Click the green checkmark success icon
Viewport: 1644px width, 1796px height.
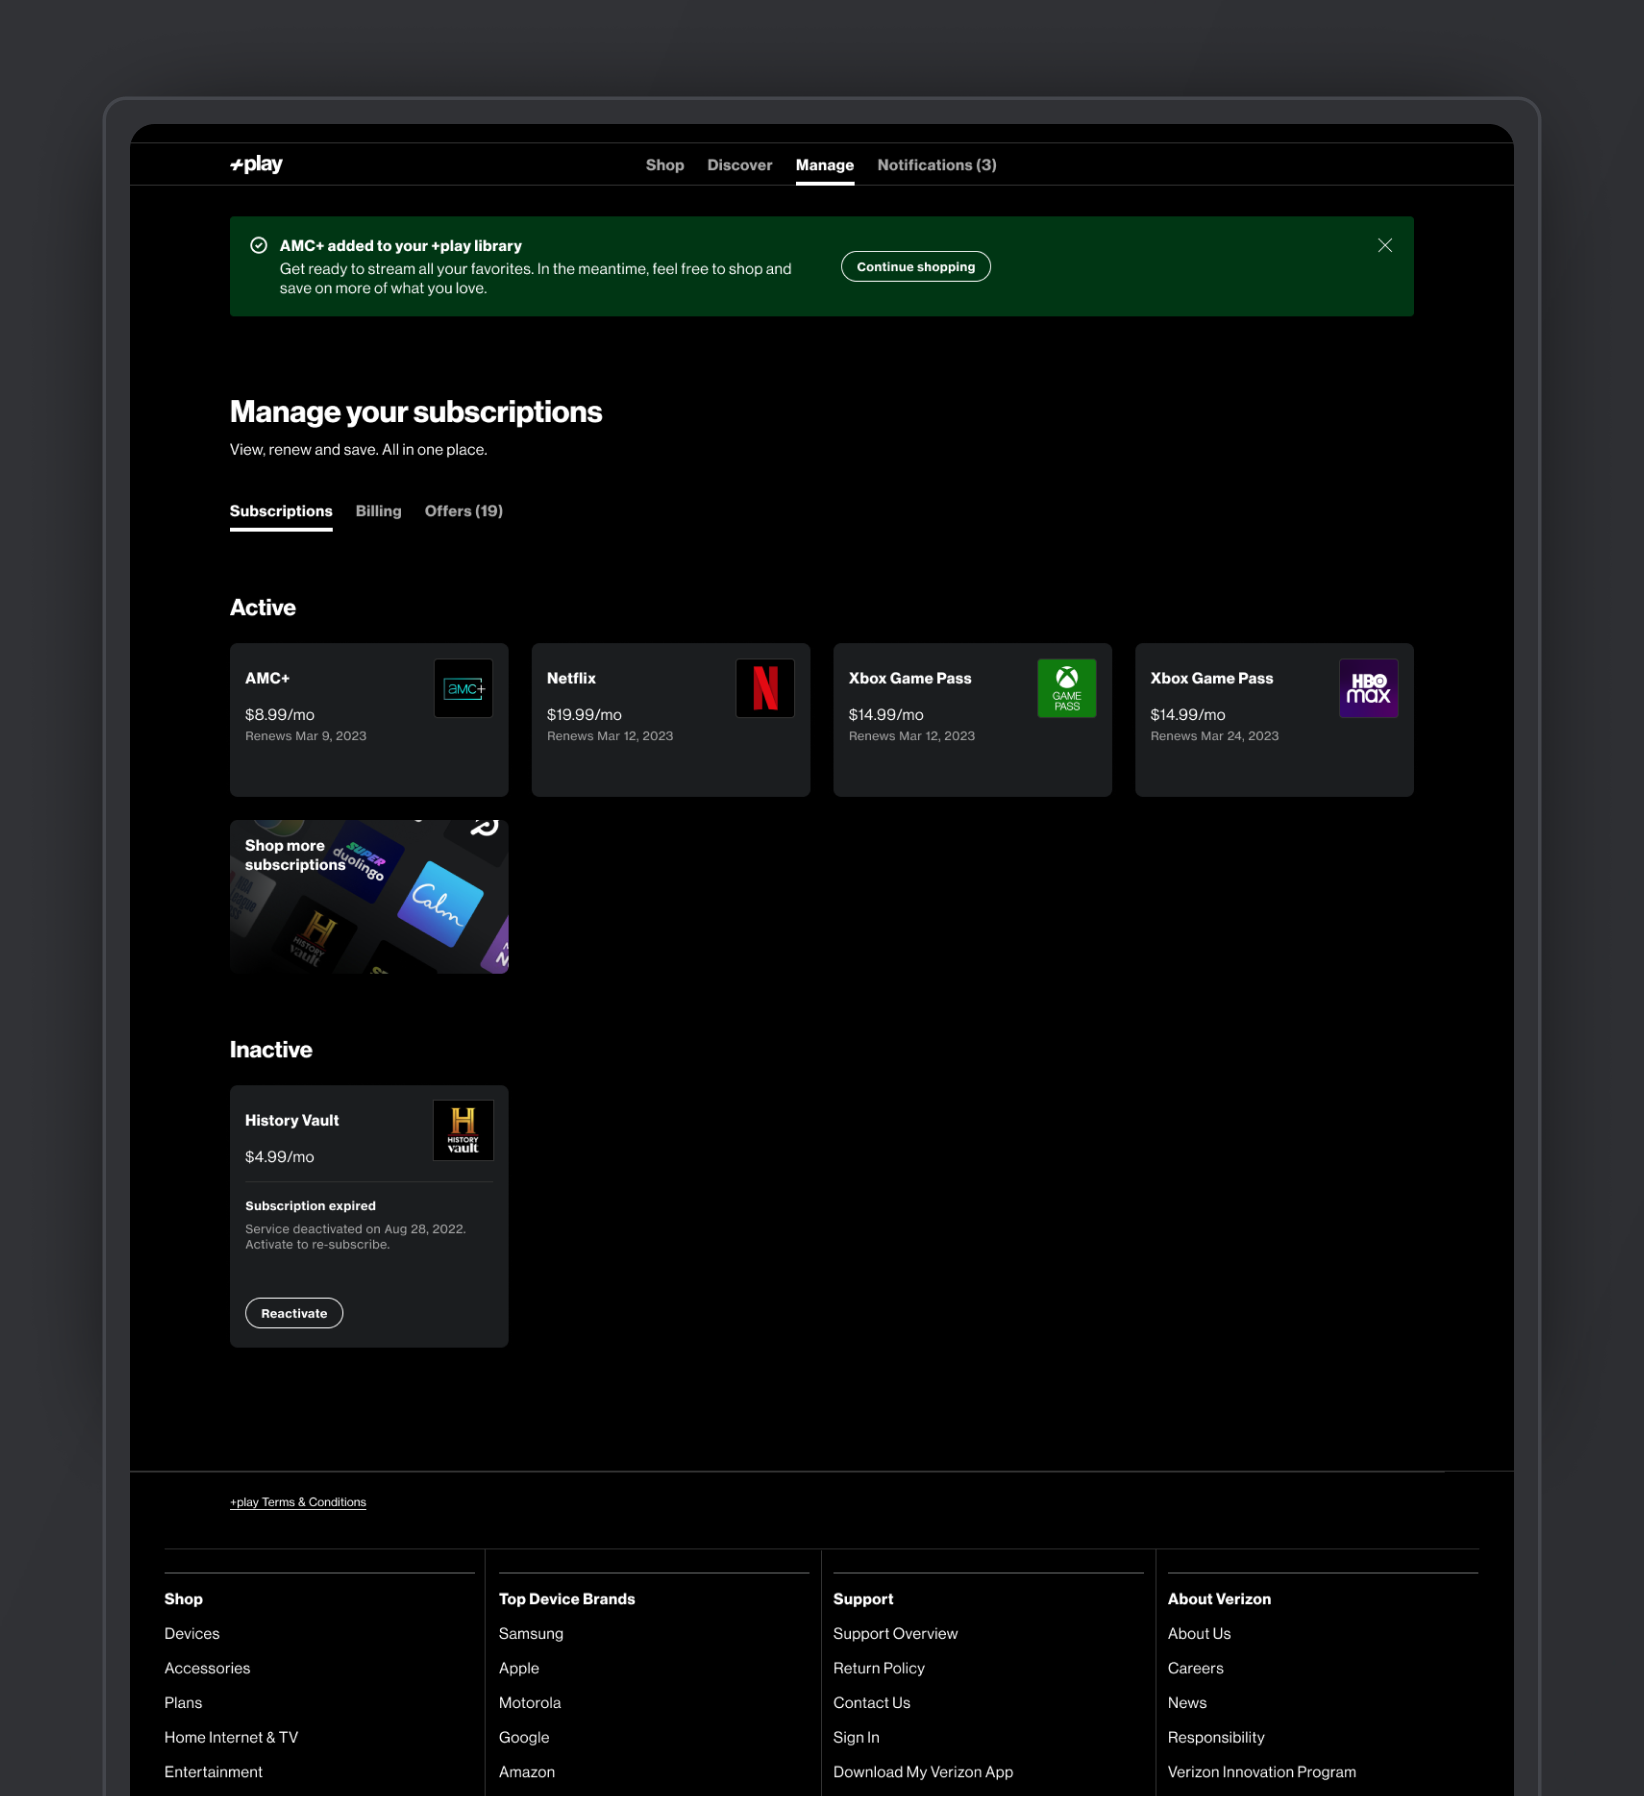[259, 245]
